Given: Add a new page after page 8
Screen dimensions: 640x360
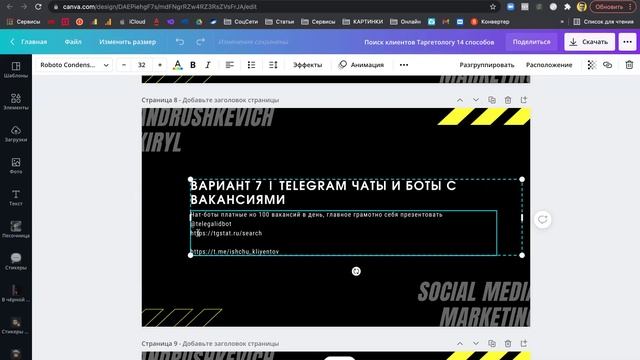Looking at the screenshot, I should tap(524, 100).
